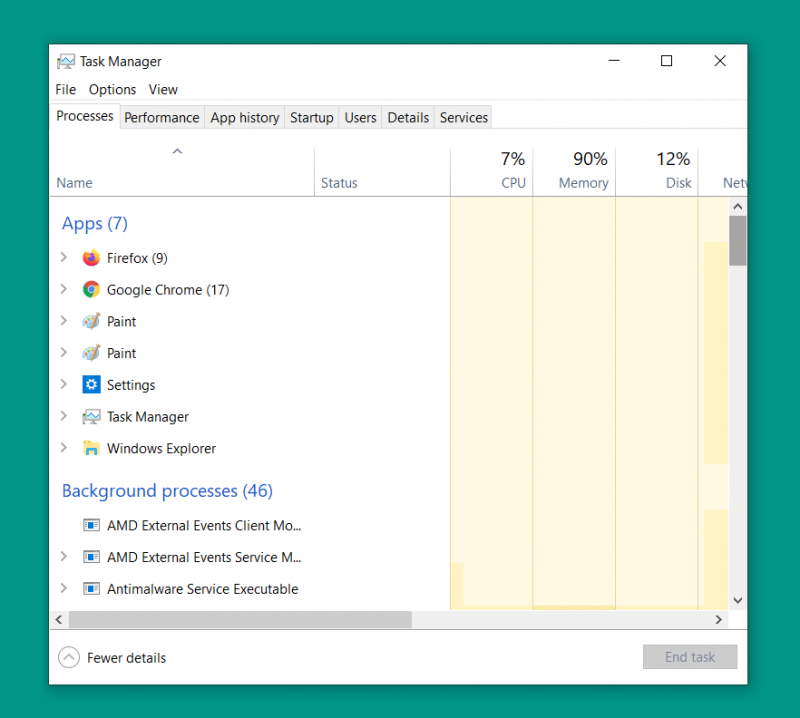The width and height of the screenshot is (800, 718).
Task: Expand the Google Chrome (17) process group
Action: point(64,289)
